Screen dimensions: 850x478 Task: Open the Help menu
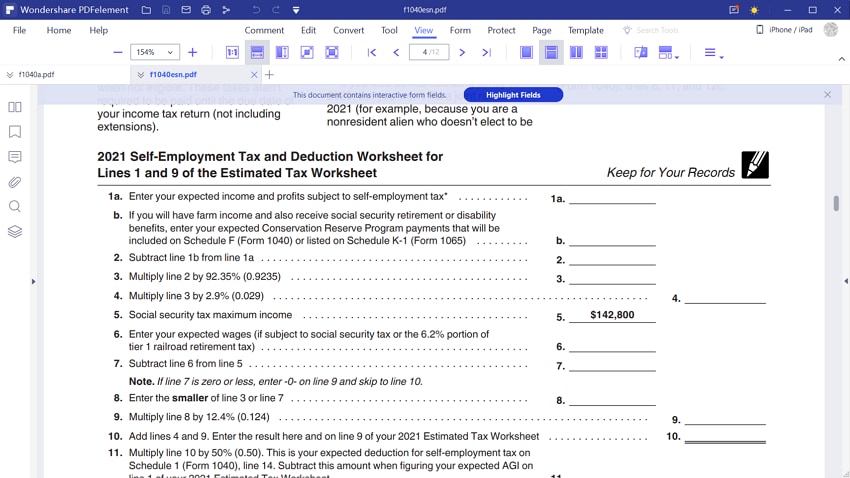pyautogui.click(x=99, y=30)
